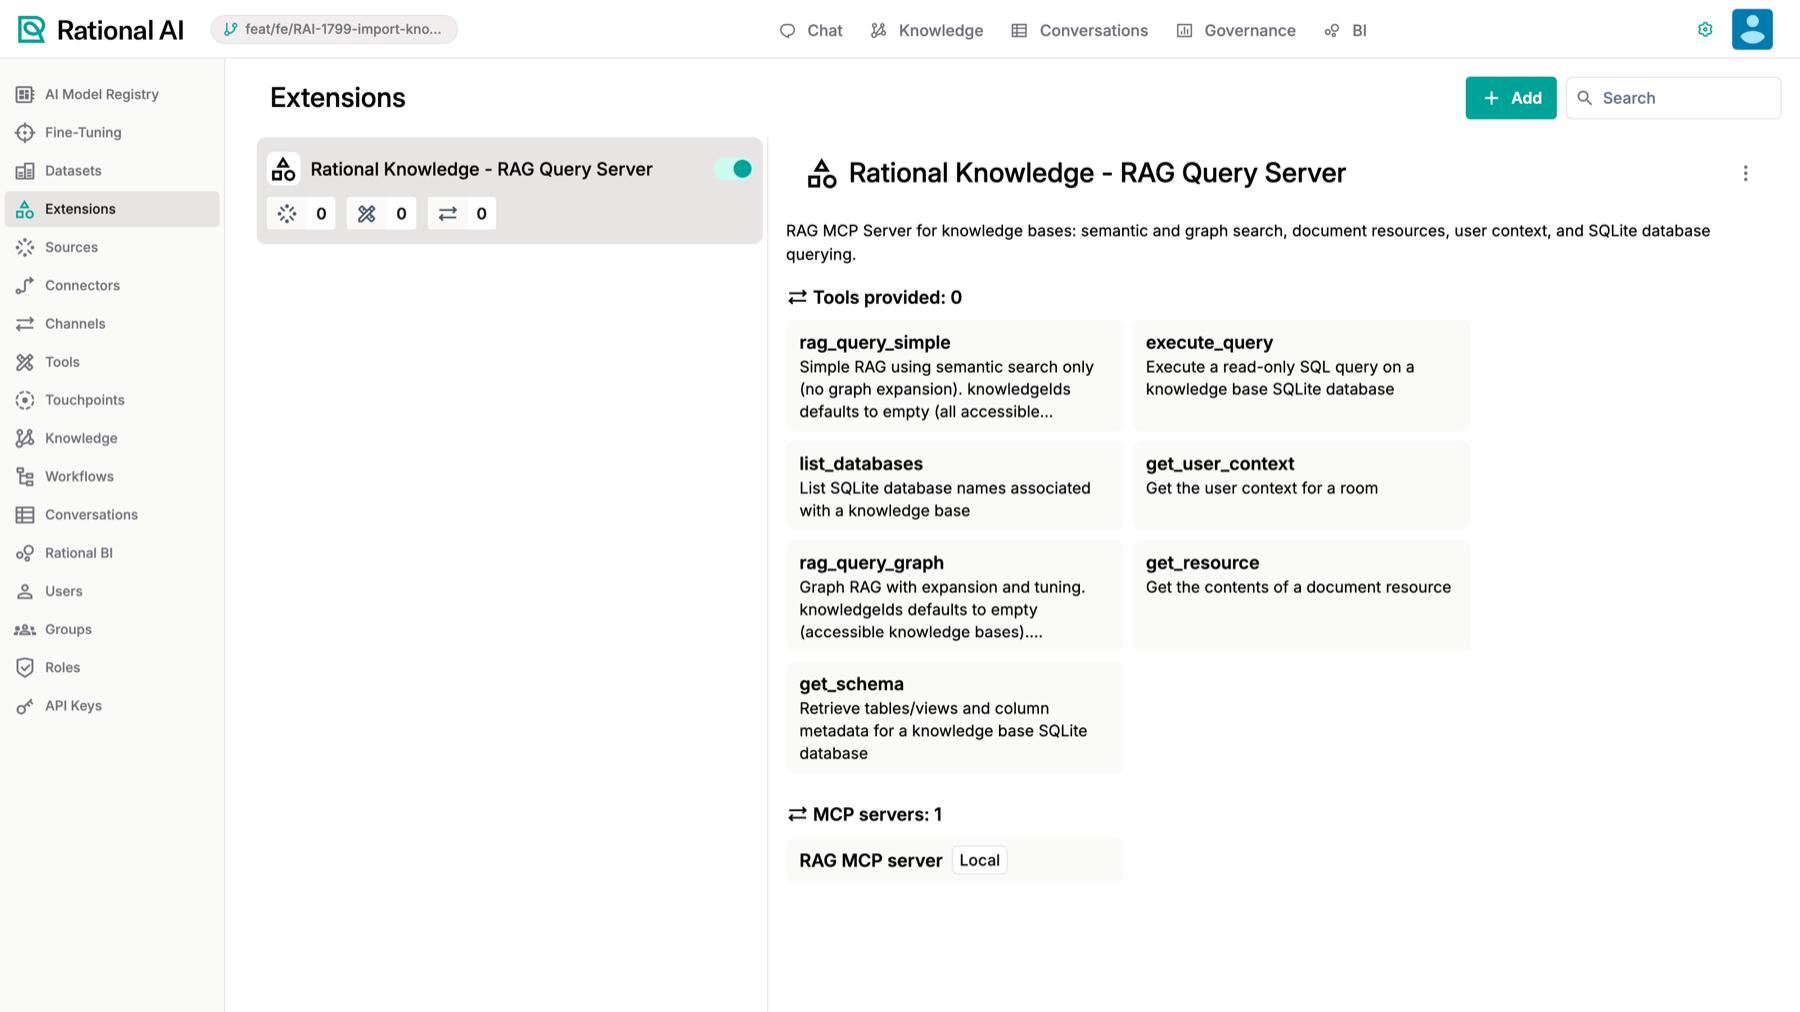Click the Channels sidebar icon
1800x1012 pixels.
click(x=25, y=324)
